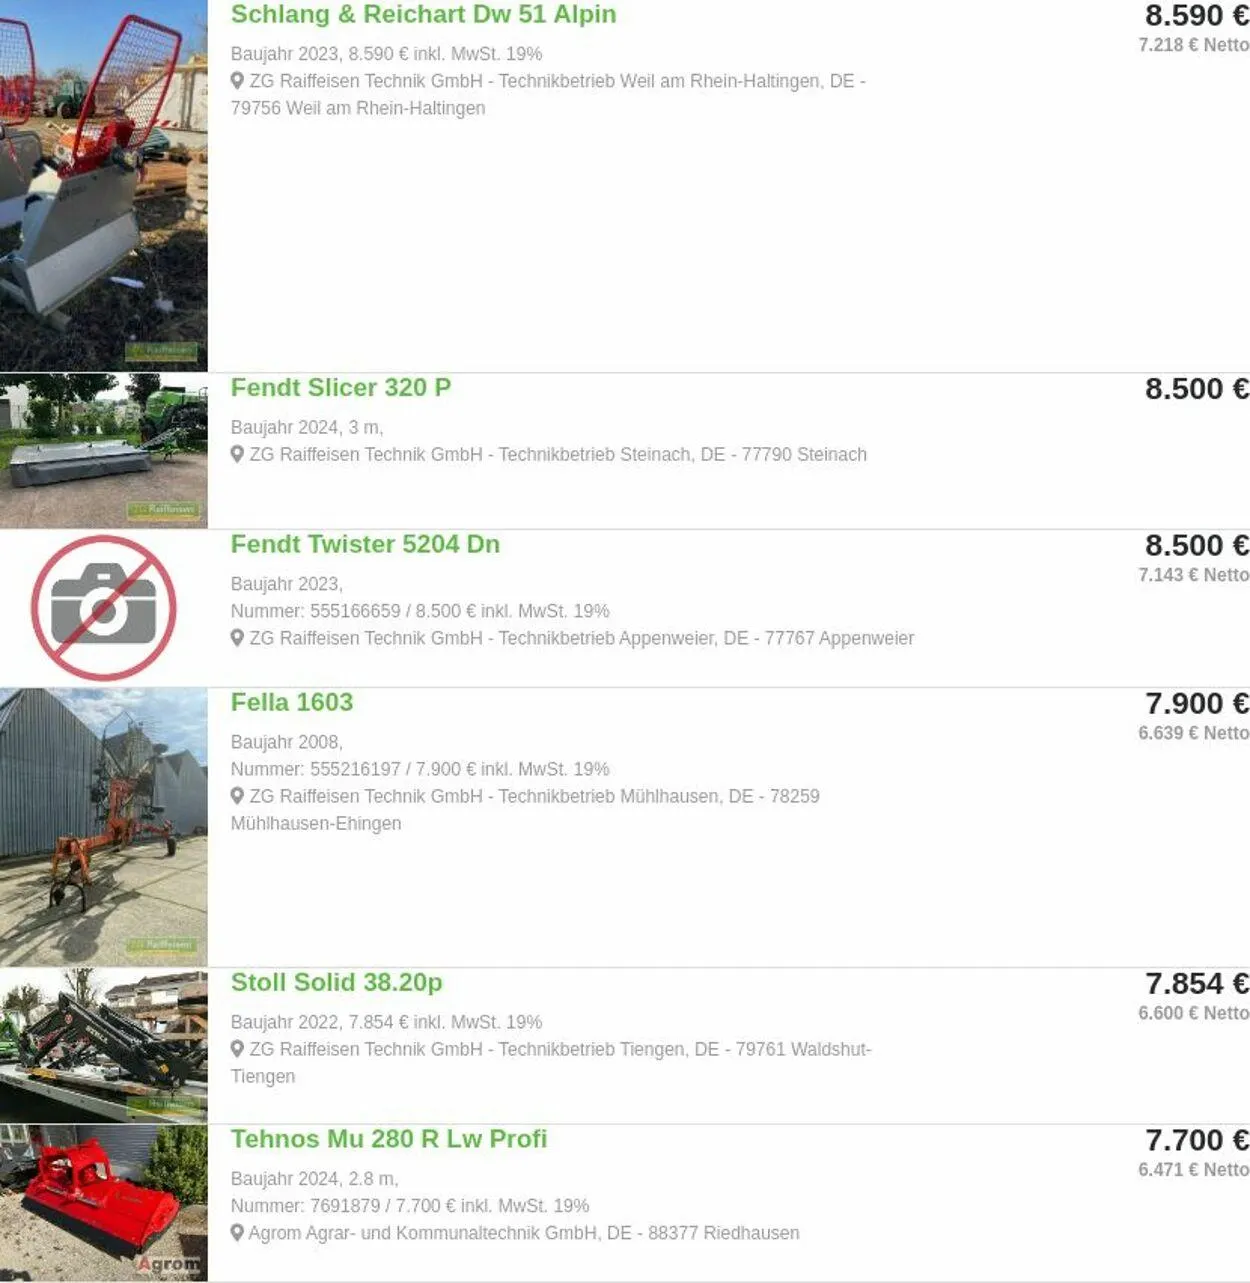Open the Fella 1603 listing title

pos(292,703)
